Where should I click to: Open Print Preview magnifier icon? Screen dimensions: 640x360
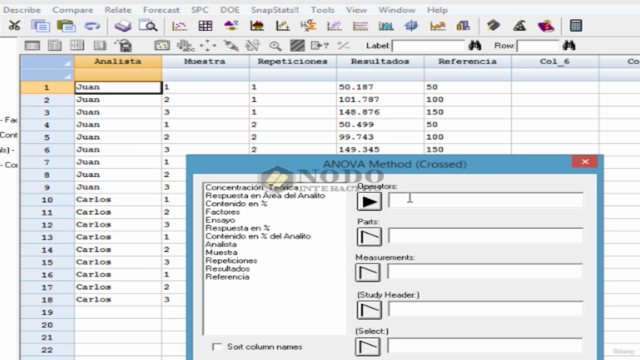(x=148, y=26)
